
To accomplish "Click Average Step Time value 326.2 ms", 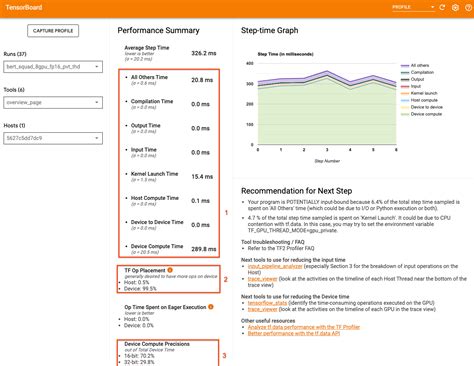I will (x=204, y=53).
